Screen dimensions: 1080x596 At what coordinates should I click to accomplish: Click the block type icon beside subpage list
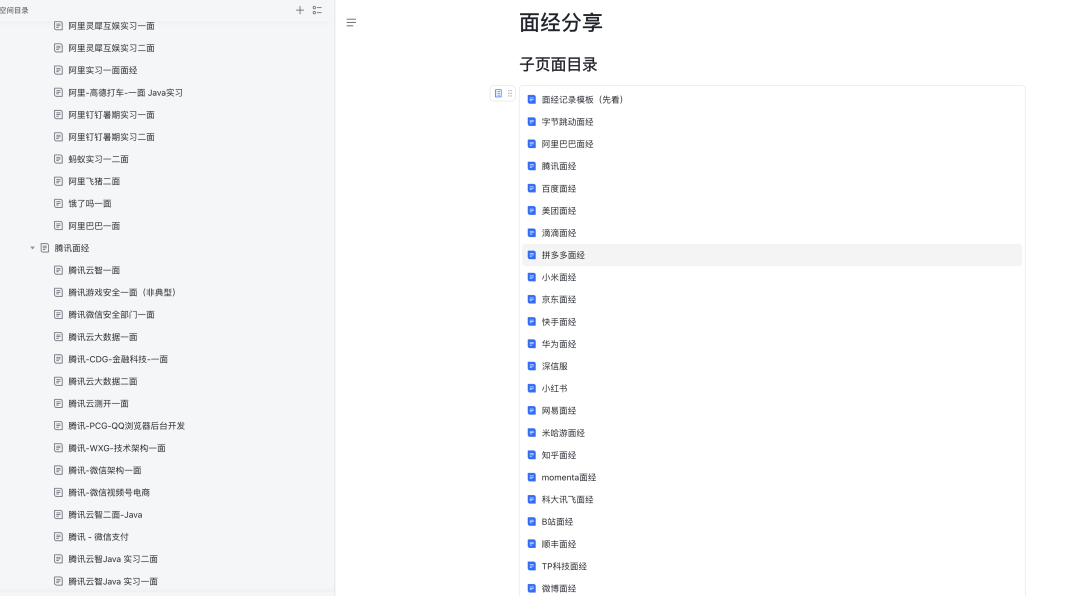tap(498, 93)
